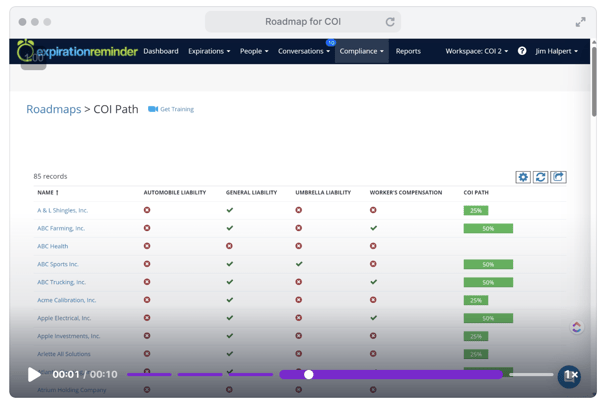This screenshot has width=600, height=405.
Task: Open the table settings gear icon
Action: [523, 177]
